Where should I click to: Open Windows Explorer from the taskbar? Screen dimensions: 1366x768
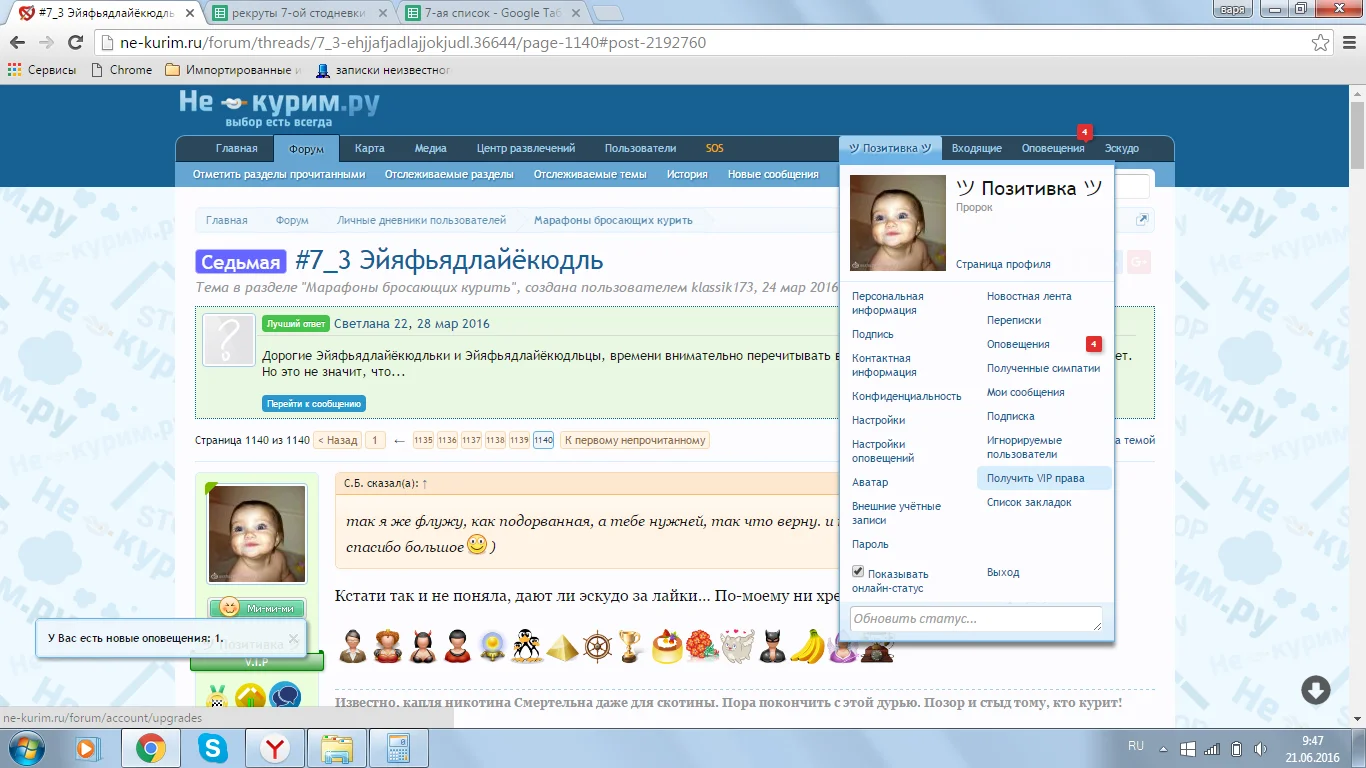(337, 748)
